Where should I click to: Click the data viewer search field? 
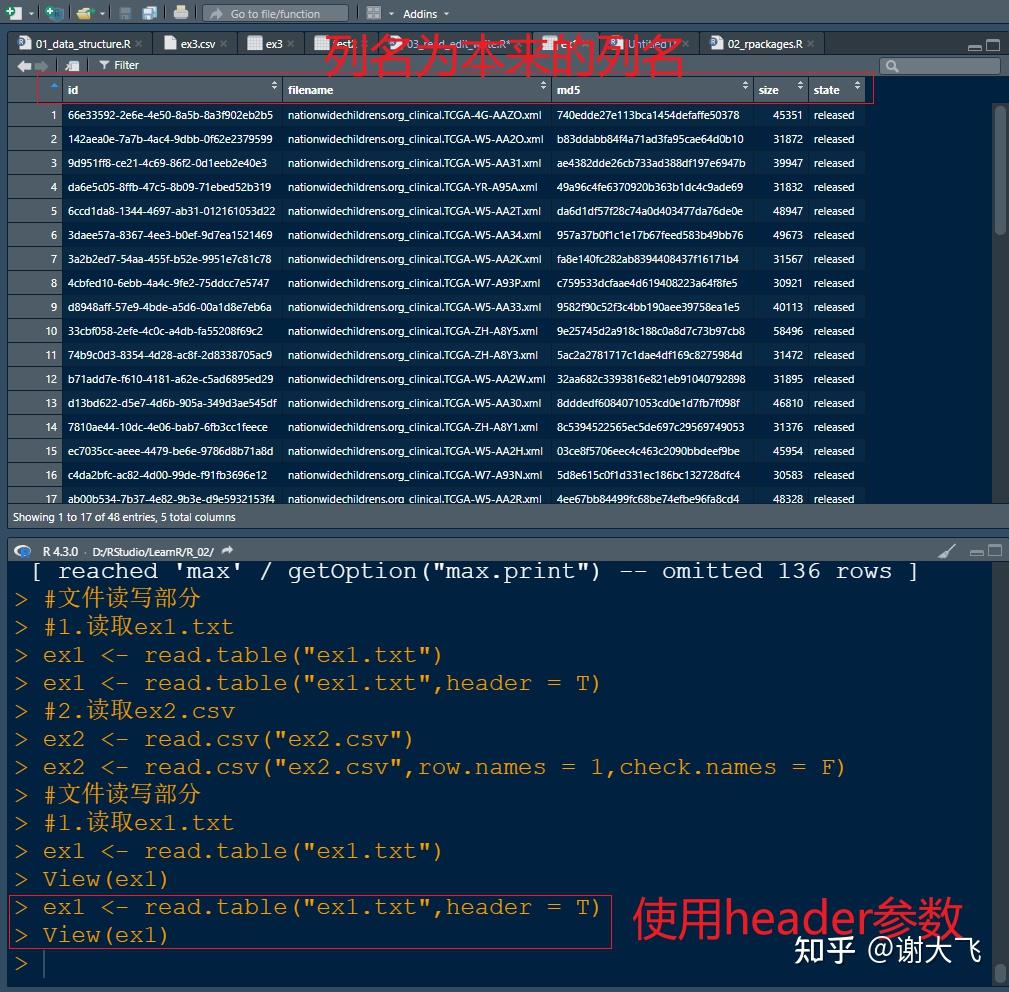940,66
